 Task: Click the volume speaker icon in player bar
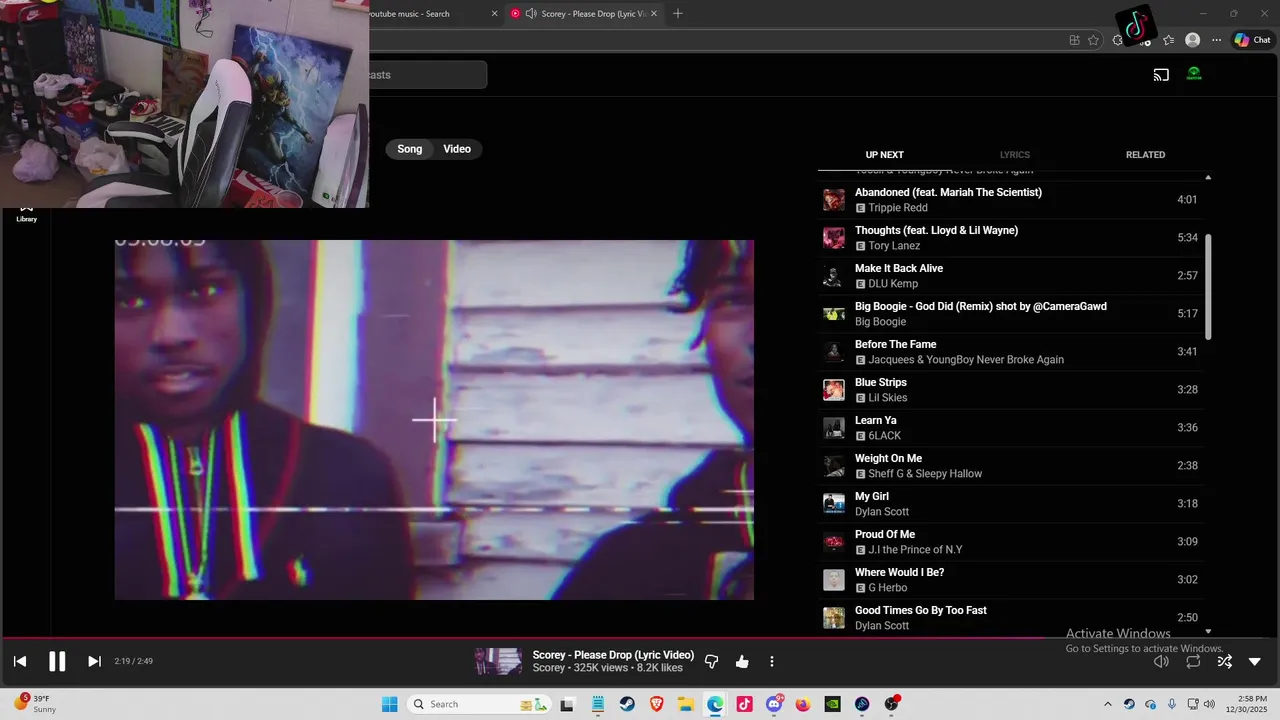(x=1161, y=661)
